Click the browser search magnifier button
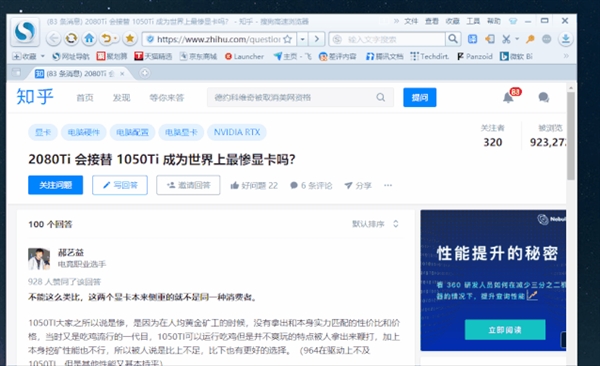The height and width of the screenshot is (366, 600). point(453,39)
